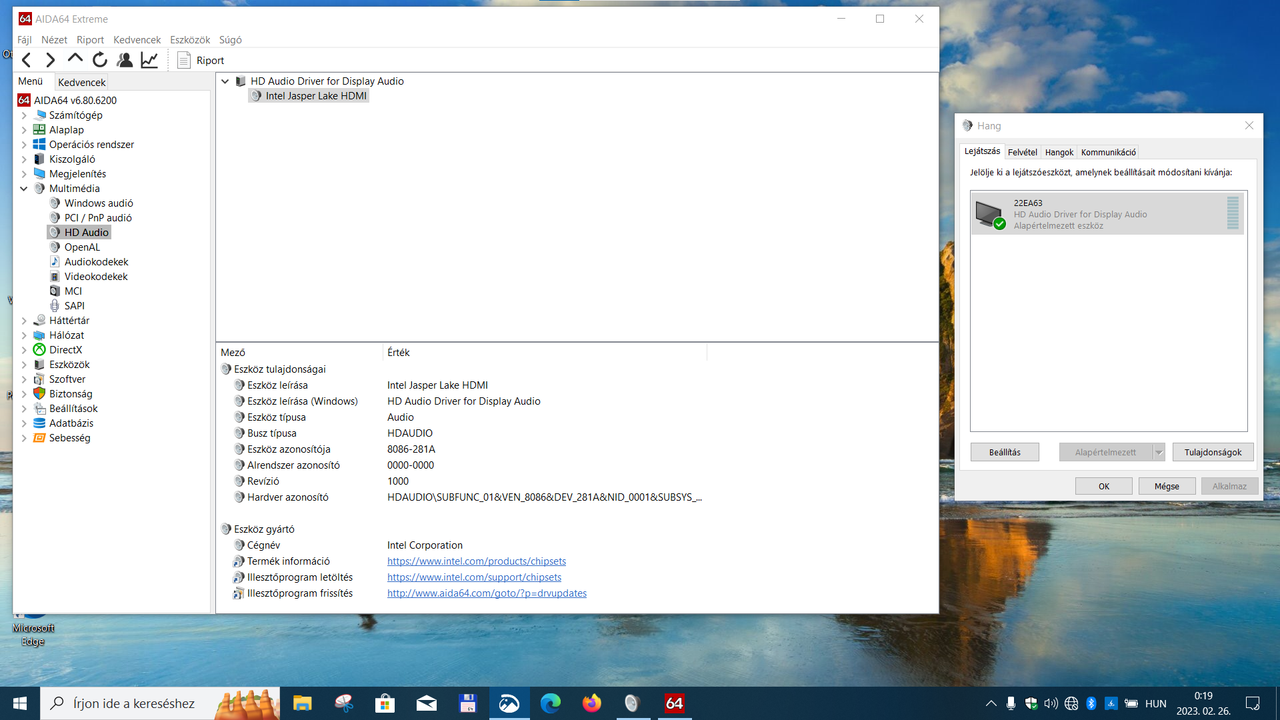The width and height of the screenshot is (1280, 720).
Task: Expand the Operációs rendszer node
Action: (x=24, y=144)
